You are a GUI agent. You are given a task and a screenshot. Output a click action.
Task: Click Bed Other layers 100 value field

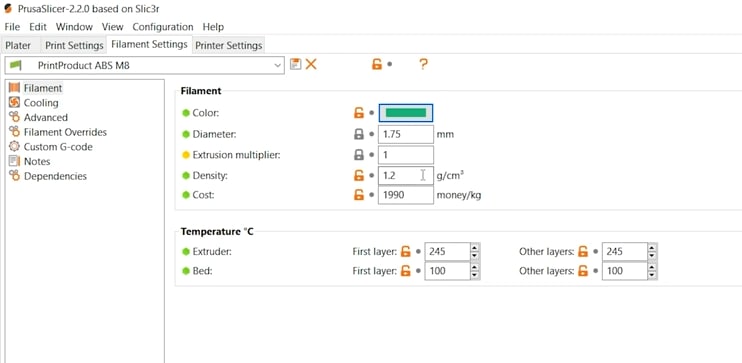click(625, 271)
